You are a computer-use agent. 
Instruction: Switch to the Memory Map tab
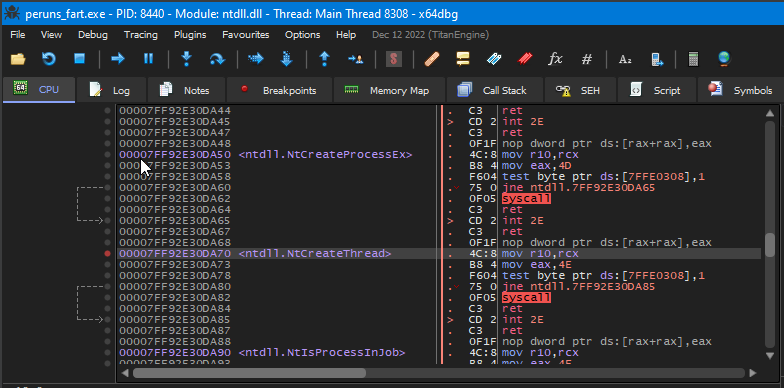[389, 90]
